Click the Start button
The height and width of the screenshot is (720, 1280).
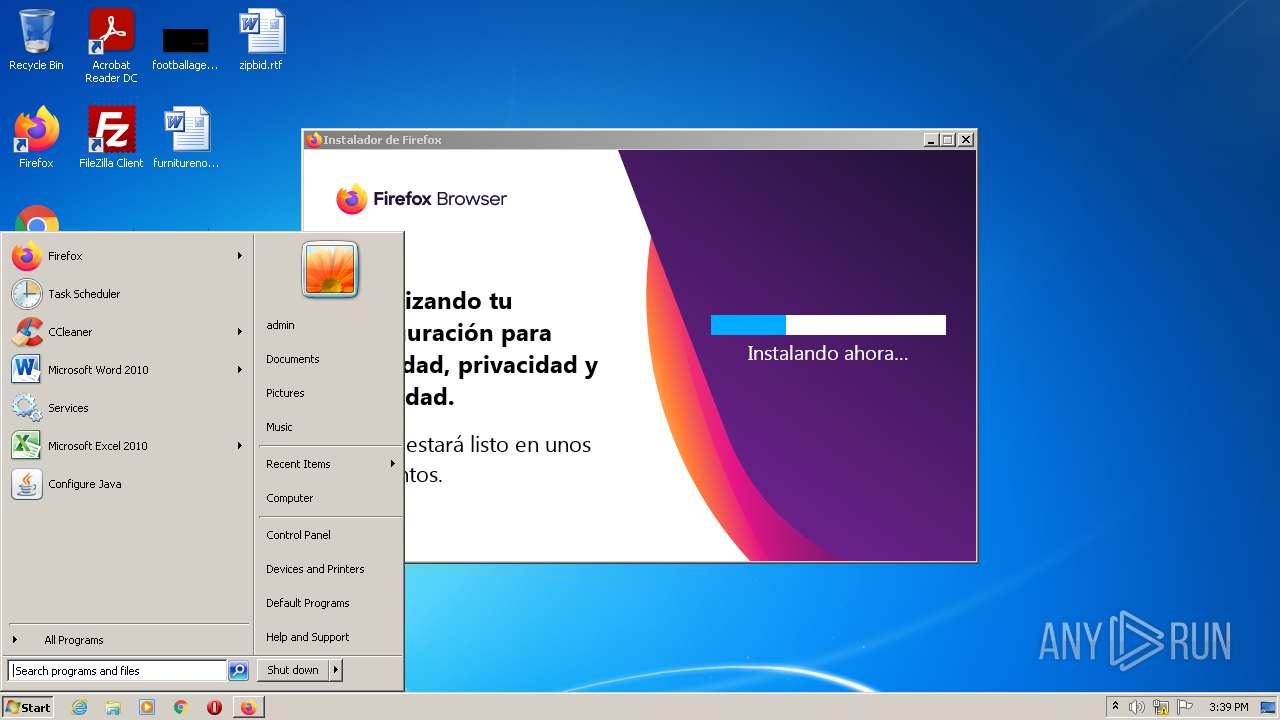(x=28, y=707)
